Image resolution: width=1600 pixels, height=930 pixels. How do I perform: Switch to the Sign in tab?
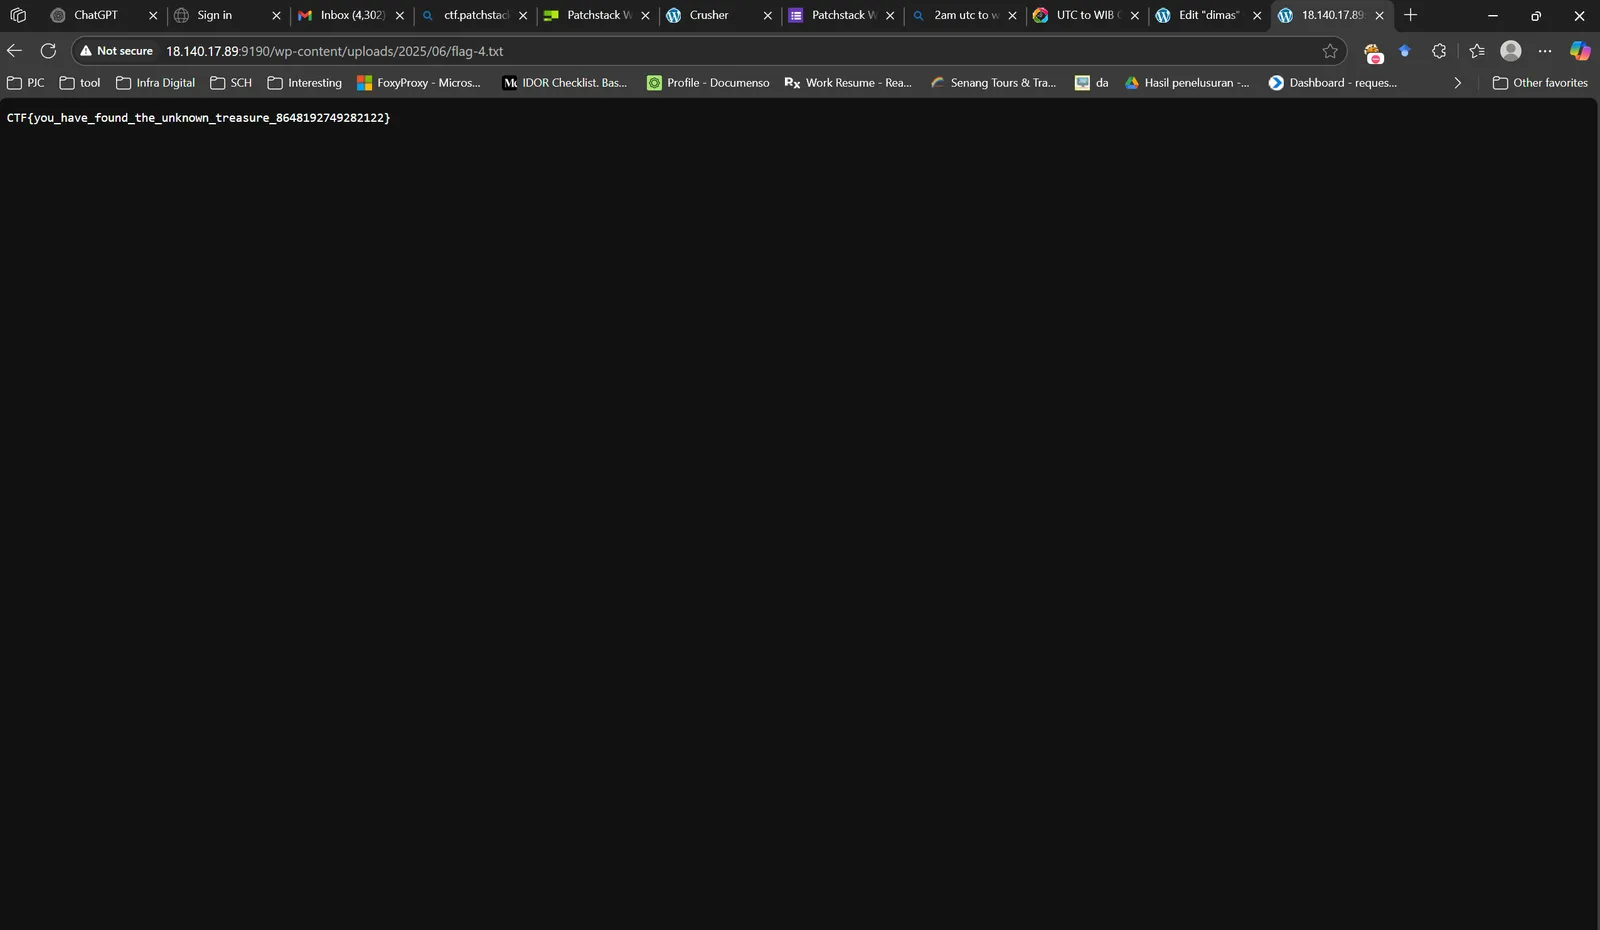tap(215, 15)
